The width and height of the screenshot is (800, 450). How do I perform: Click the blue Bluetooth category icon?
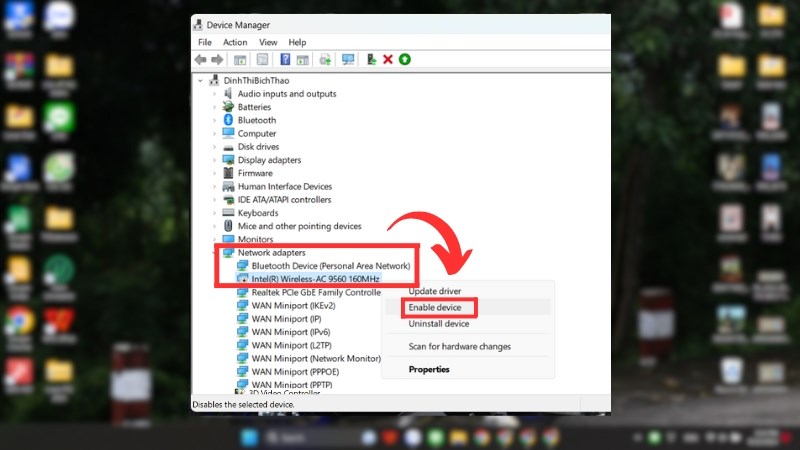[x=228, y=120]
